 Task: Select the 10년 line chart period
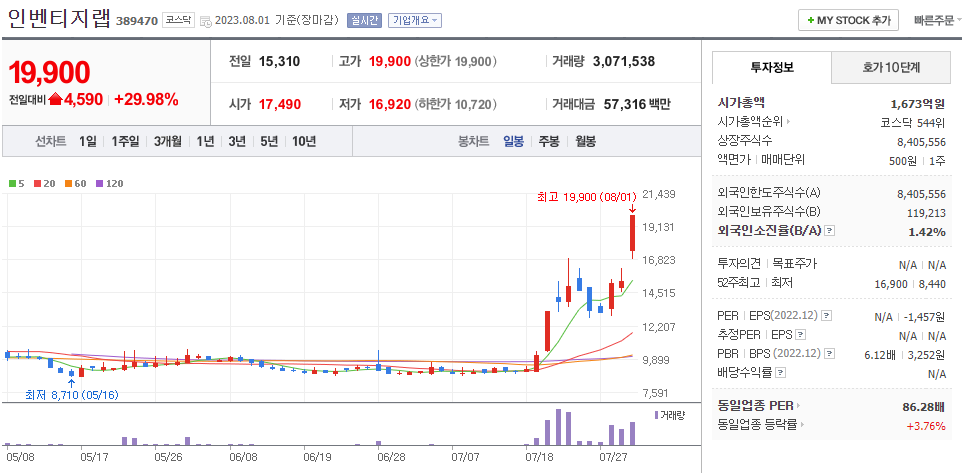(x=303, y=141)
